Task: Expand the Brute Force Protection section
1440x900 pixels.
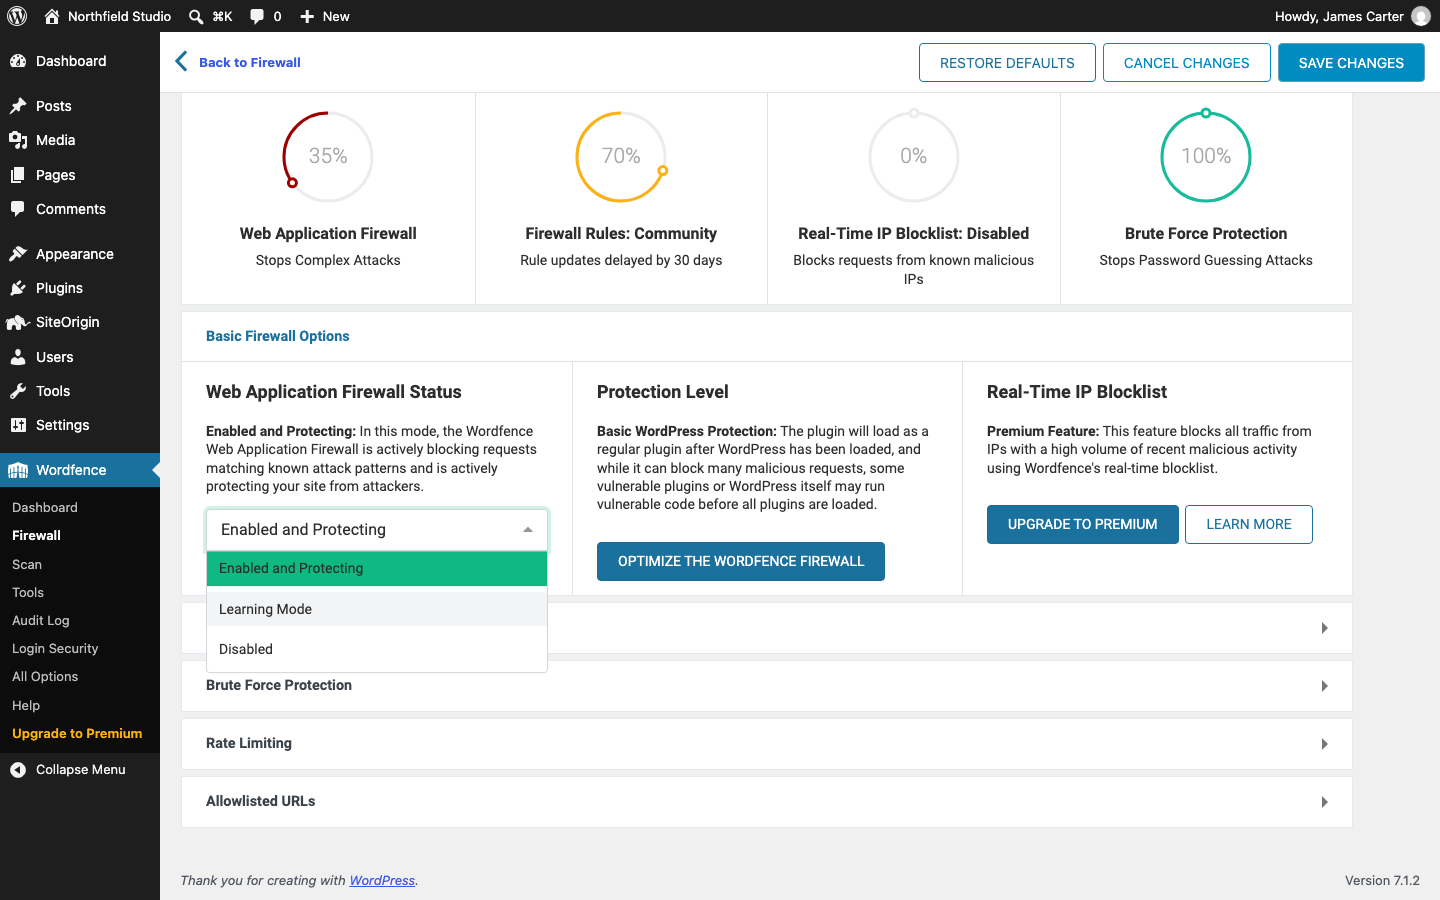Action: tap(767, 685)
